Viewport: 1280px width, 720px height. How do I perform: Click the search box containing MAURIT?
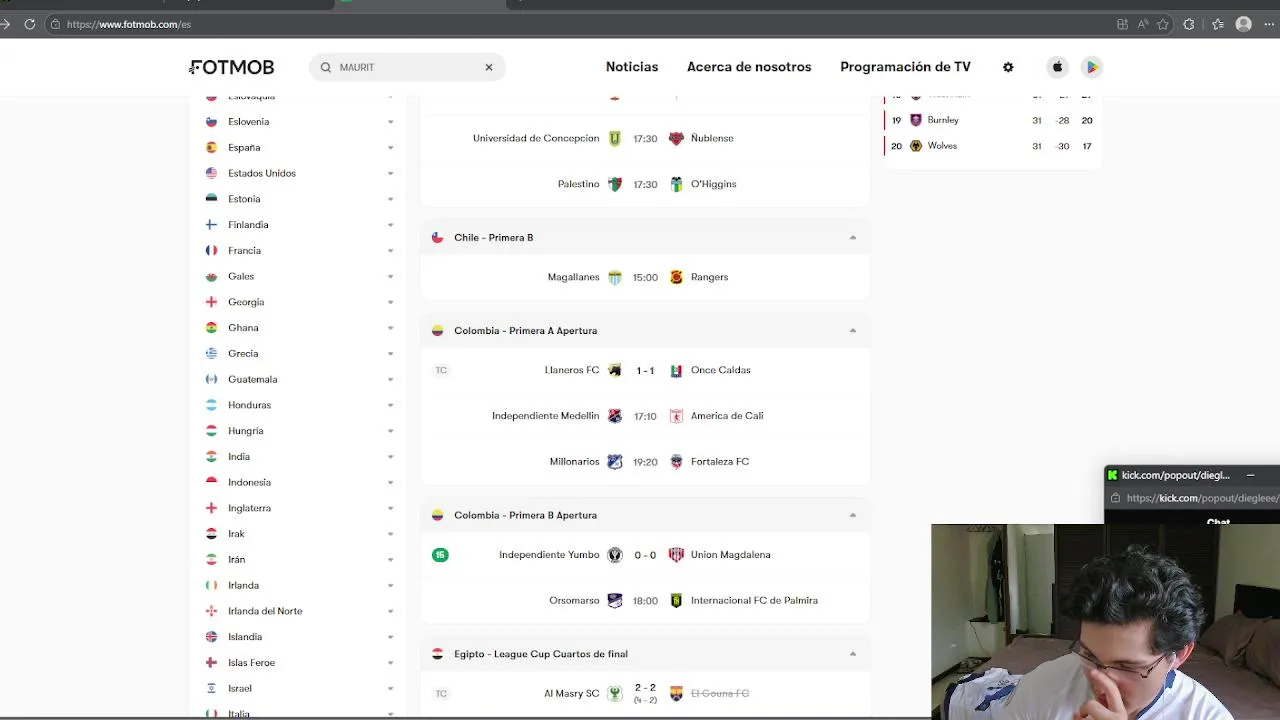pyautogui.click(x=407, y=67)
